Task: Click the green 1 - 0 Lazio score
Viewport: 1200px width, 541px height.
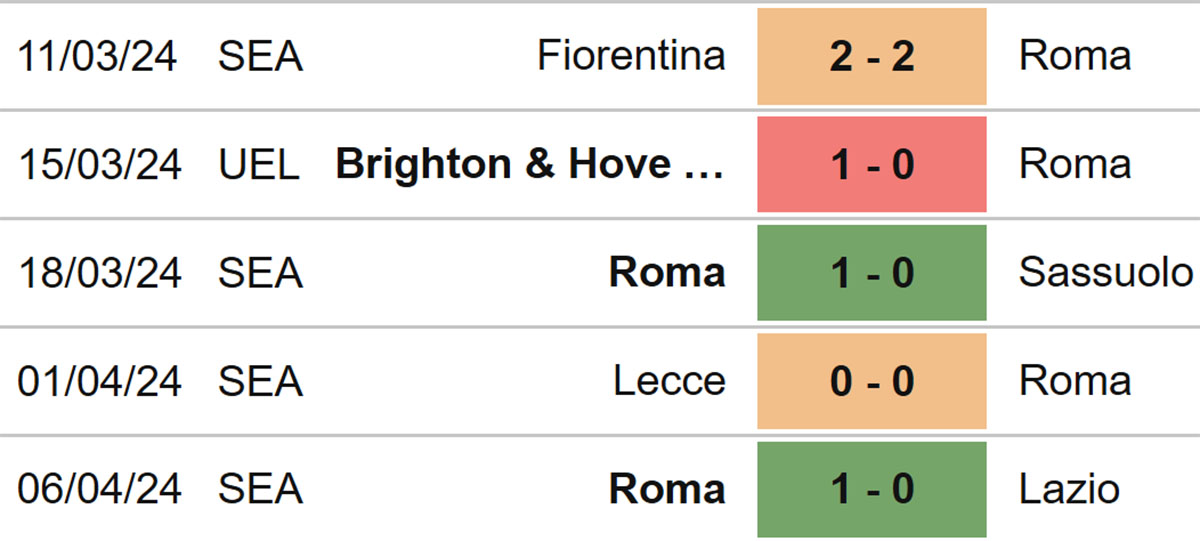Action: click(872, 490)
